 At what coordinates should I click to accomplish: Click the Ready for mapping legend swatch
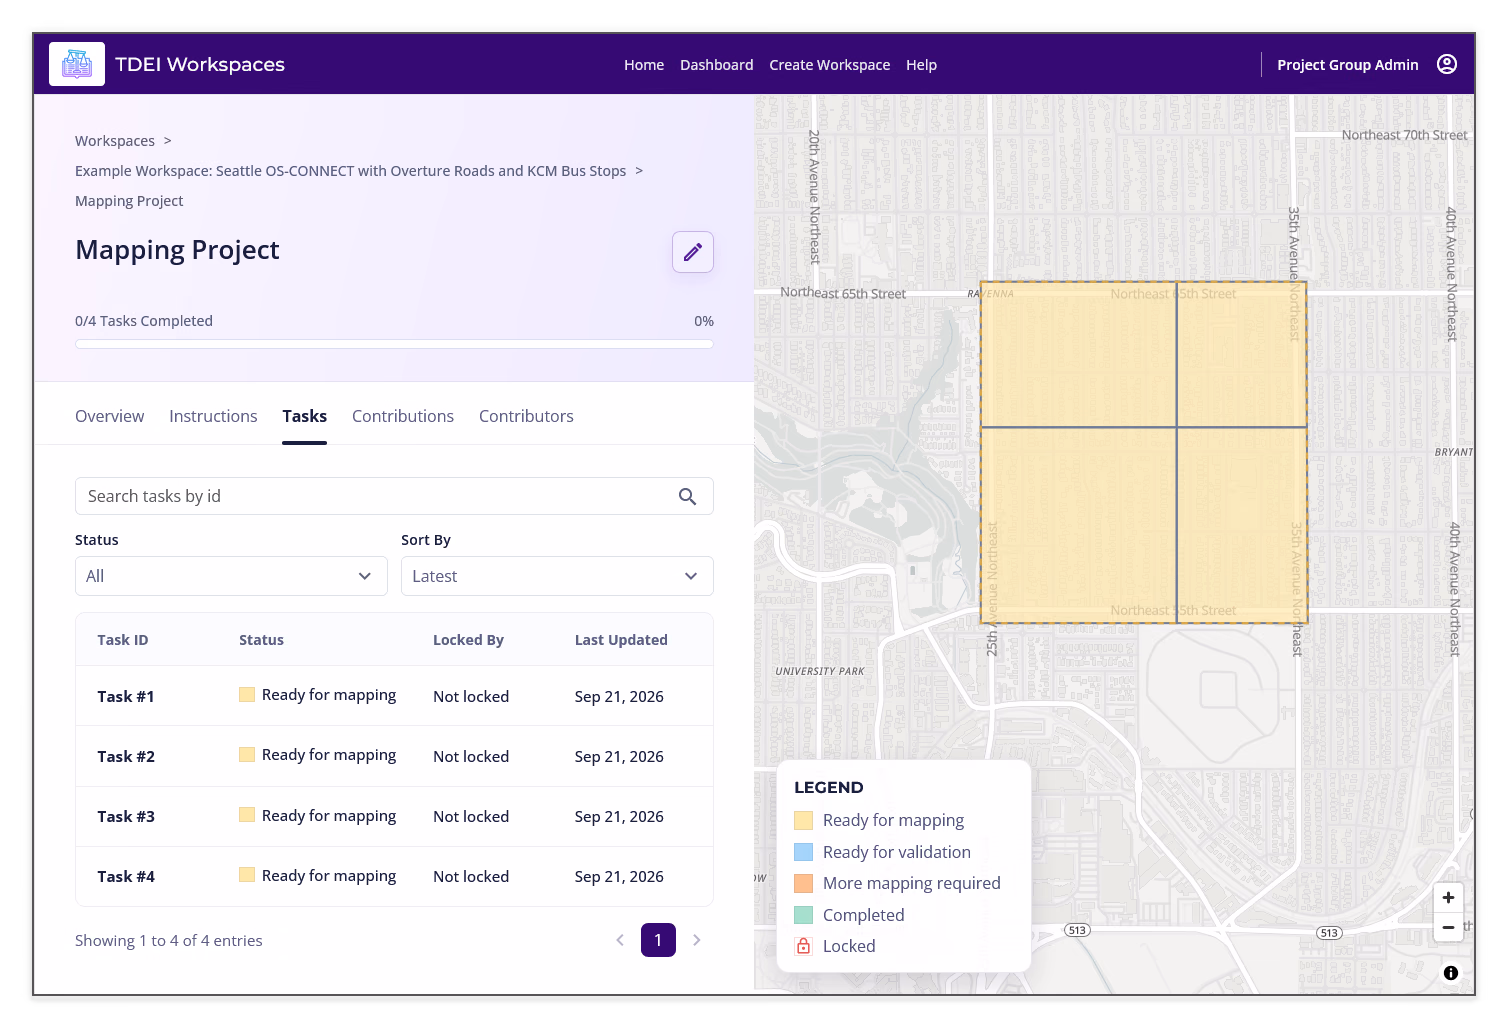click(803, 820)
